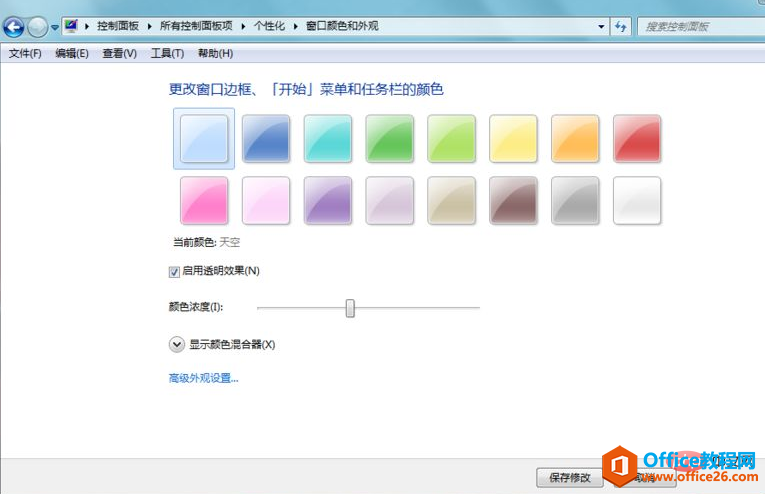Select the white frost color swatch
This screenshot has width=765, height=494.
click(x=637, y=200)
